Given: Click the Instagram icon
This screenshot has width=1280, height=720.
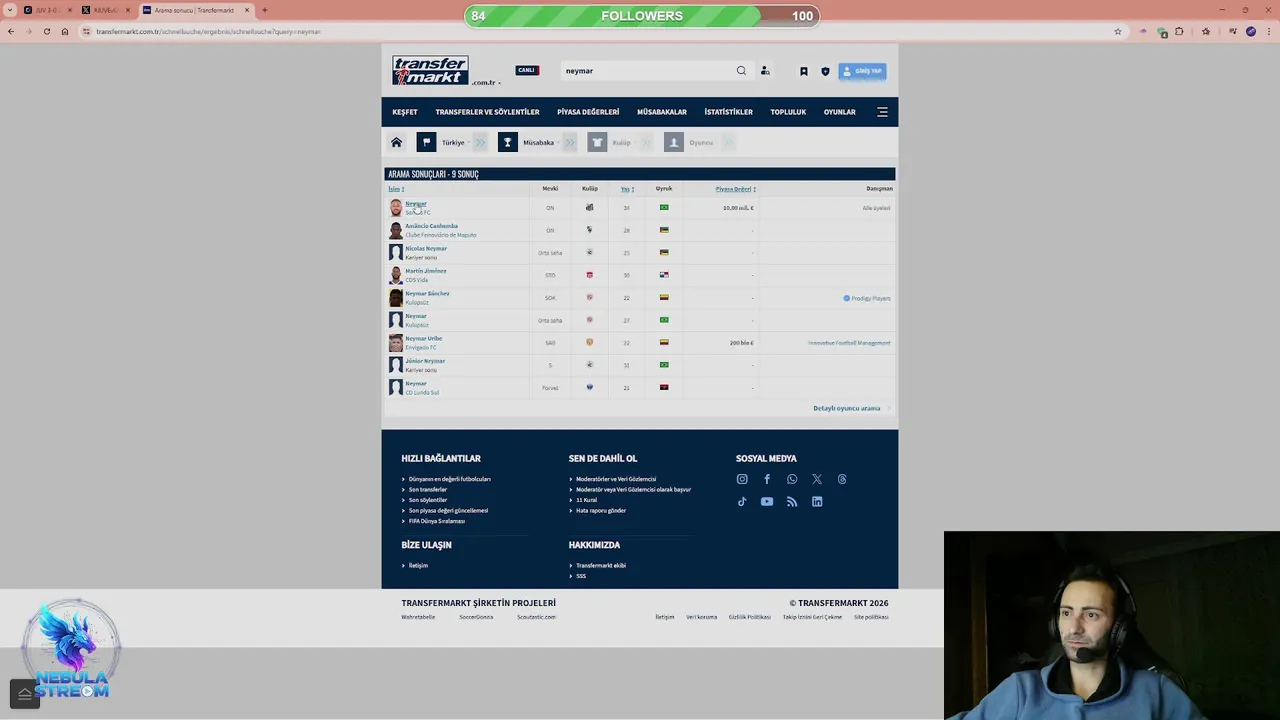Looking at the screenshot, I should [x=742, y=479].
